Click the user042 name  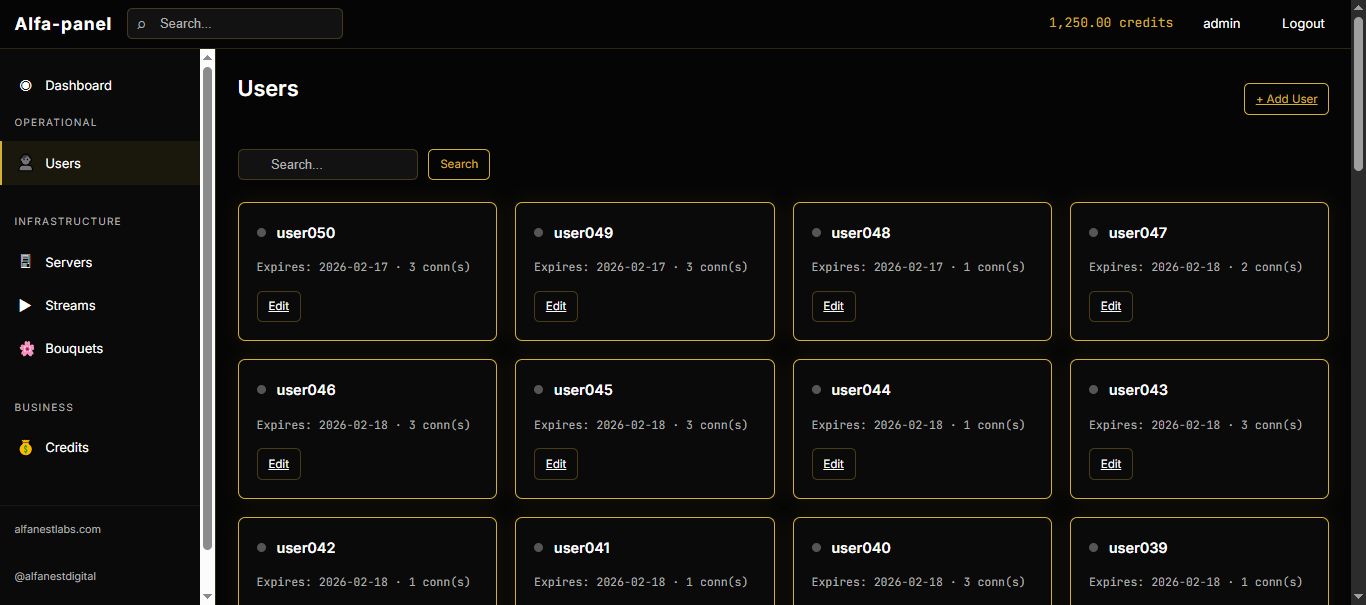pos(306,548)
